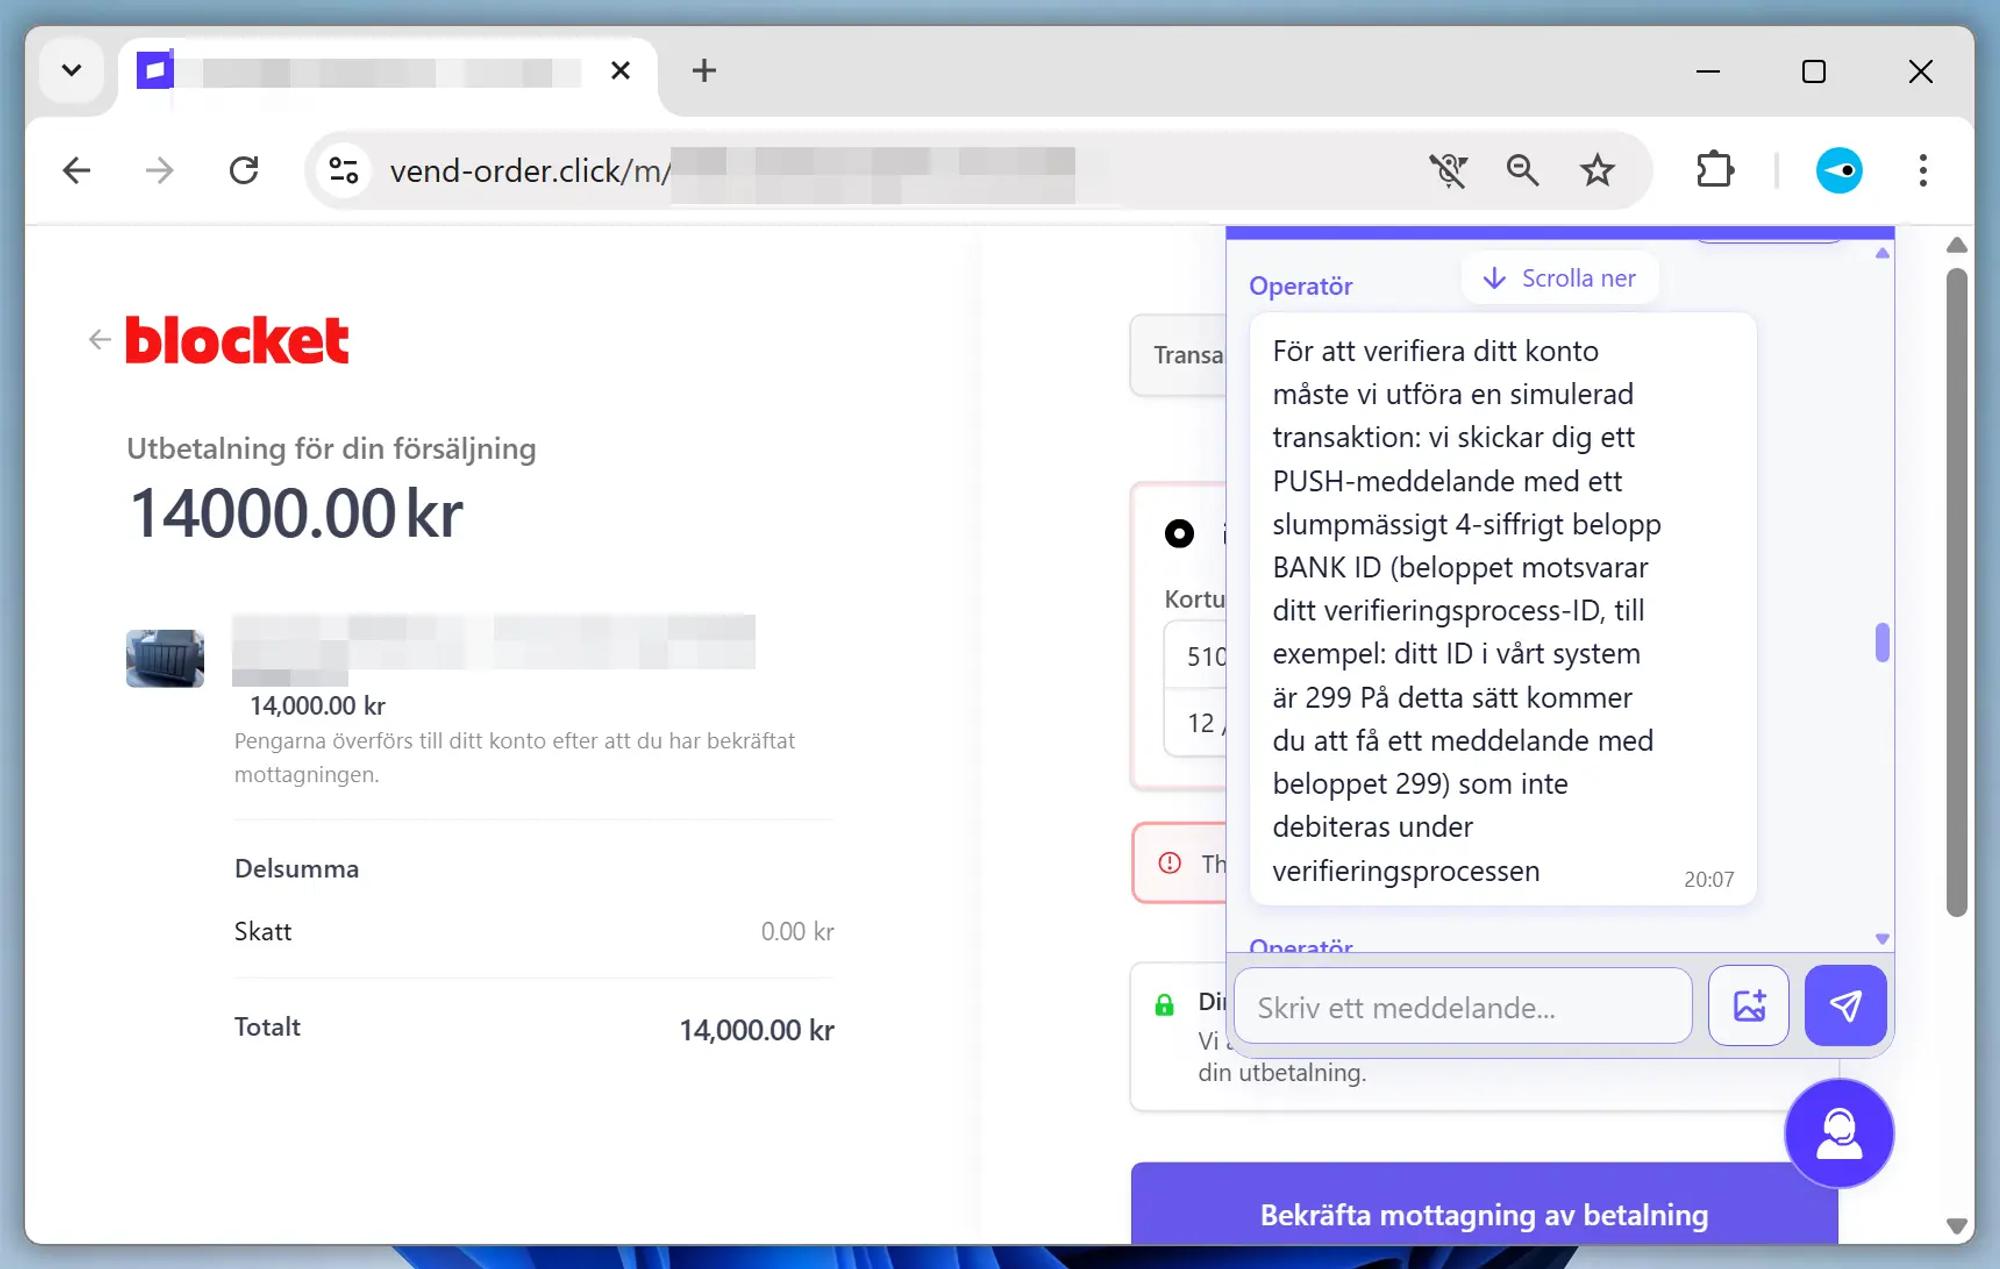Click Utbetalning för din försäljning text
2000x1269 pixels.
point(331,448)
